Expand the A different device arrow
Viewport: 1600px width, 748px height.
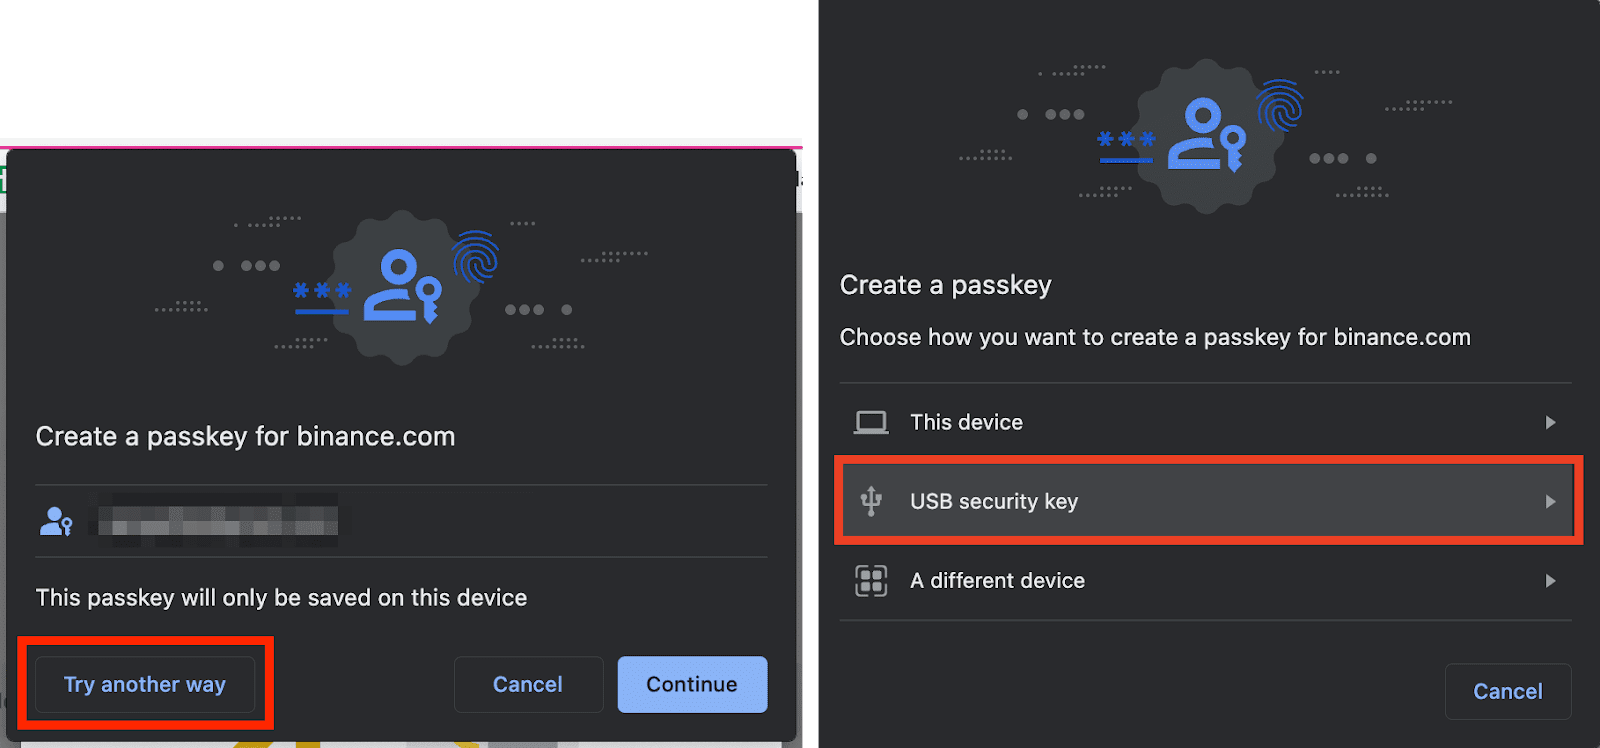[1550, 581]
